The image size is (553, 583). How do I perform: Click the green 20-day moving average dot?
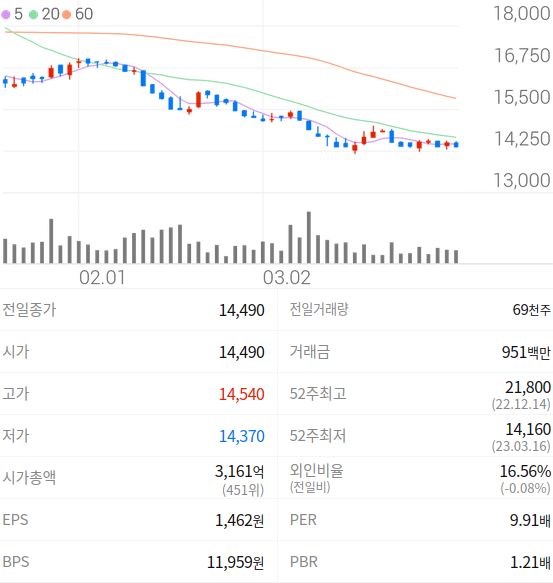[x=33, y=15]
